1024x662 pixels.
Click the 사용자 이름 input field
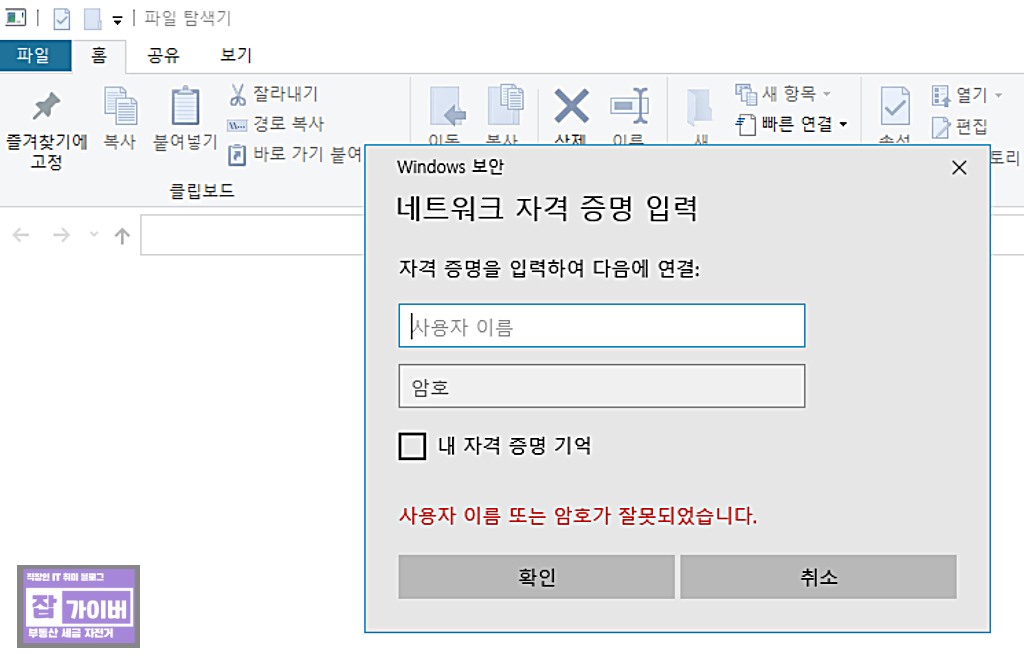pyautogui.click(x=602, y=325)
